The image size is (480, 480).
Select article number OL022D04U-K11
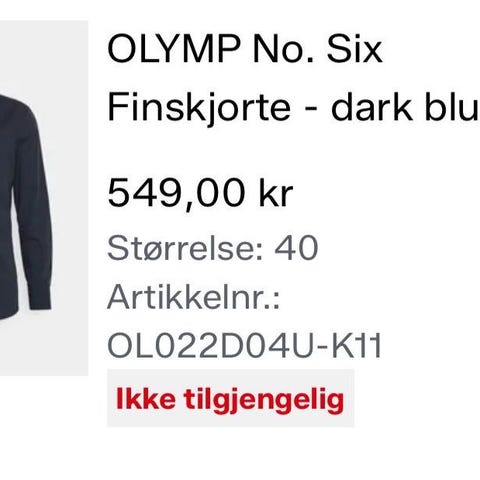coord(244,345)
